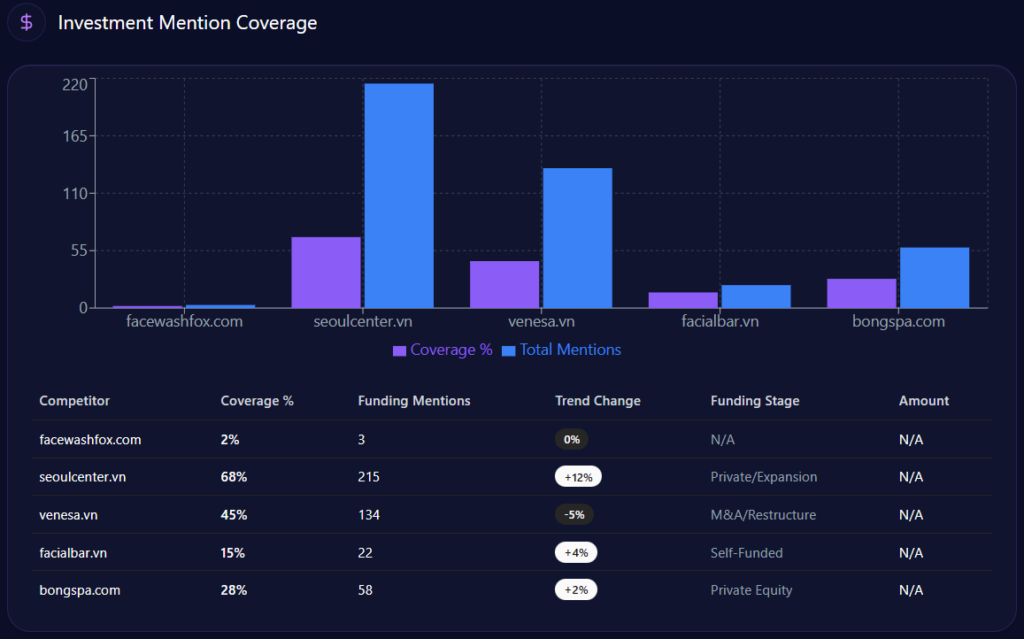This screenshot has height=639, width=1024.
Task: Toggle Total Mentions legend item
Action: click(x=570, y=350)
